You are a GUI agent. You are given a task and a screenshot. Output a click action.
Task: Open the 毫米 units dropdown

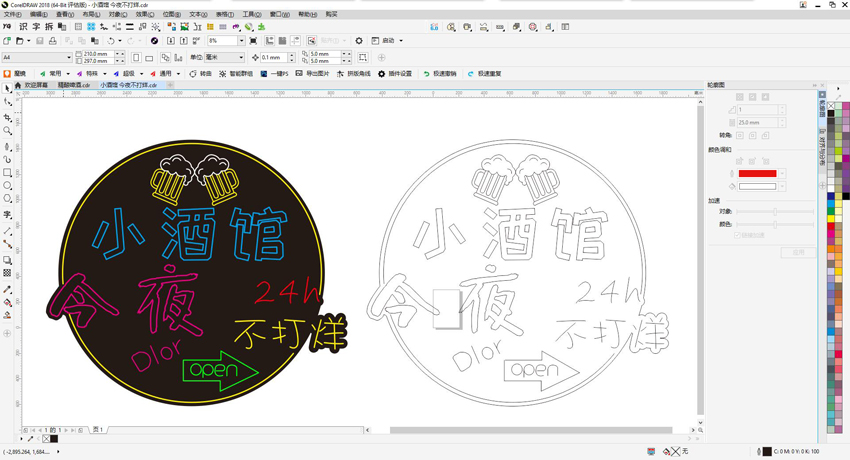pos(241,57)
